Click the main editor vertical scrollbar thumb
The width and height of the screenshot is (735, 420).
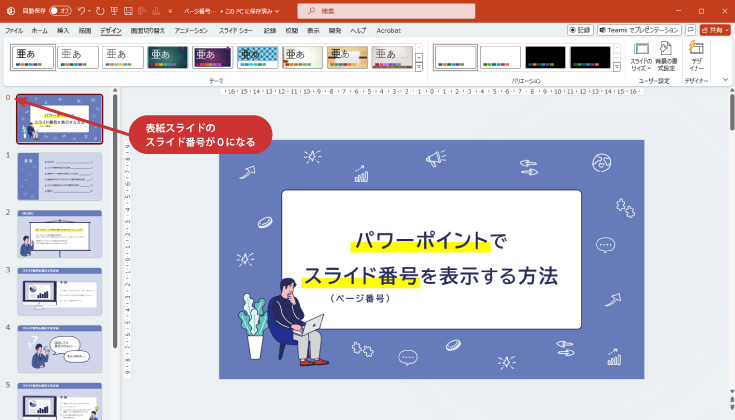(x=732, y=112)
